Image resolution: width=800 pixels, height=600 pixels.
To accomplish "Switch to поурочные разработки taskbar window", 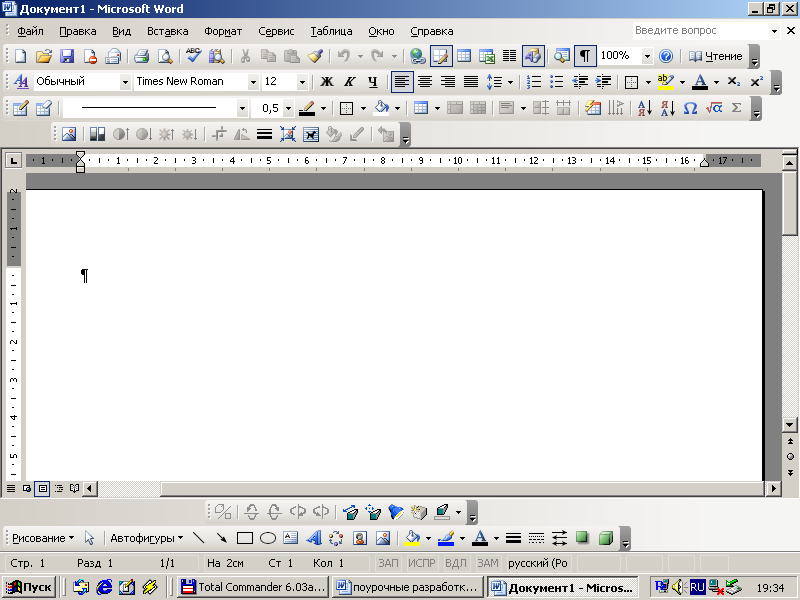I will pos(407,587).
